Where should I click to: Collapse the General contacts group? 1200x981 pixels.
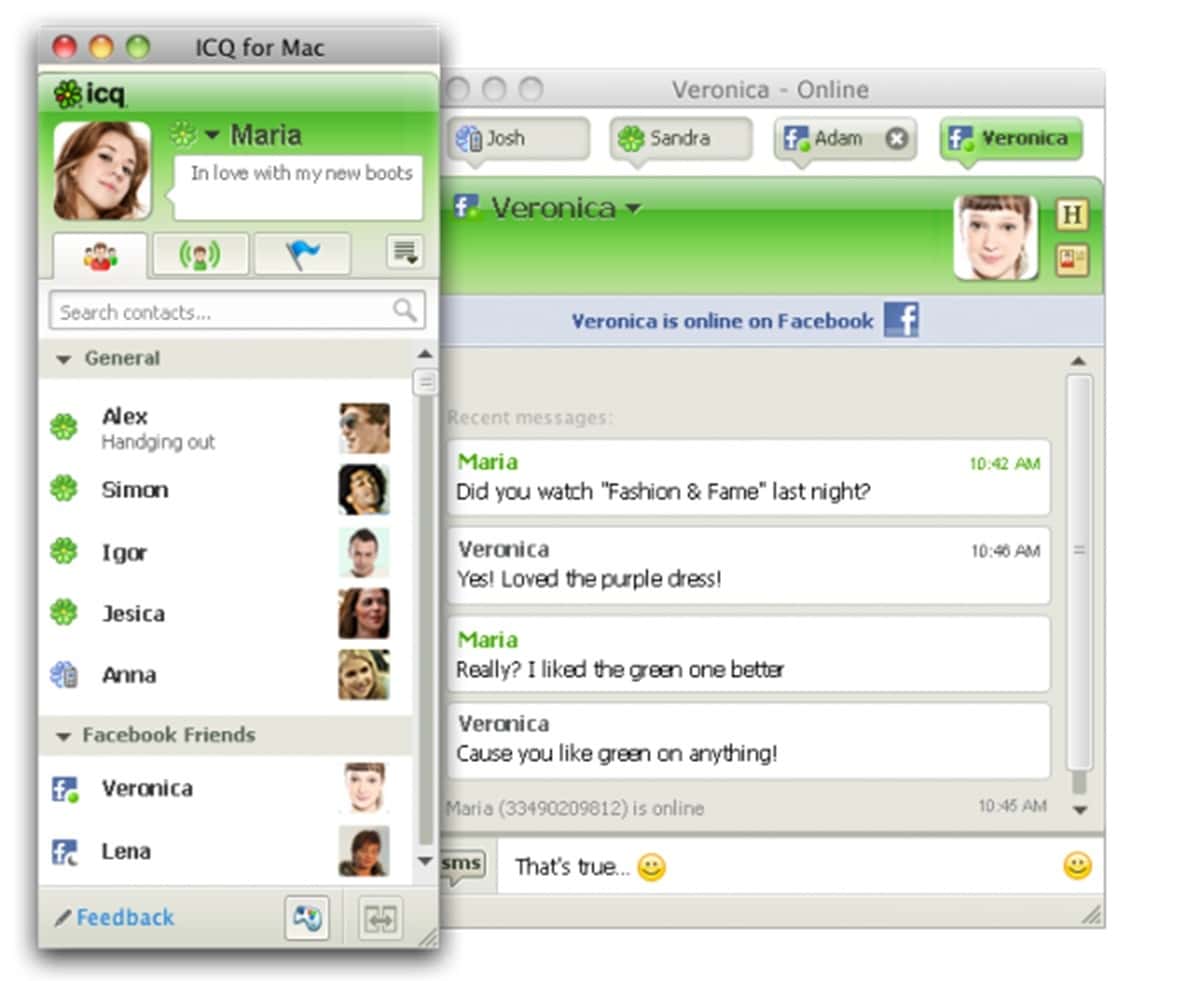click(x=64, y=359)
